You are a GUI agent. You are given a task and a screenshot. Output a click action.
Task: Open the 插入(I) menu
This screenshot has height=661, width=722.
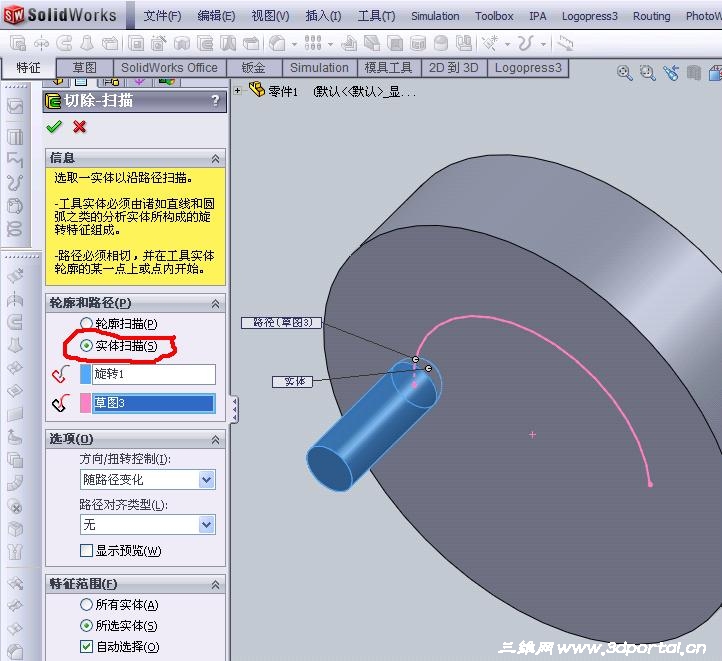pos(323,16)
